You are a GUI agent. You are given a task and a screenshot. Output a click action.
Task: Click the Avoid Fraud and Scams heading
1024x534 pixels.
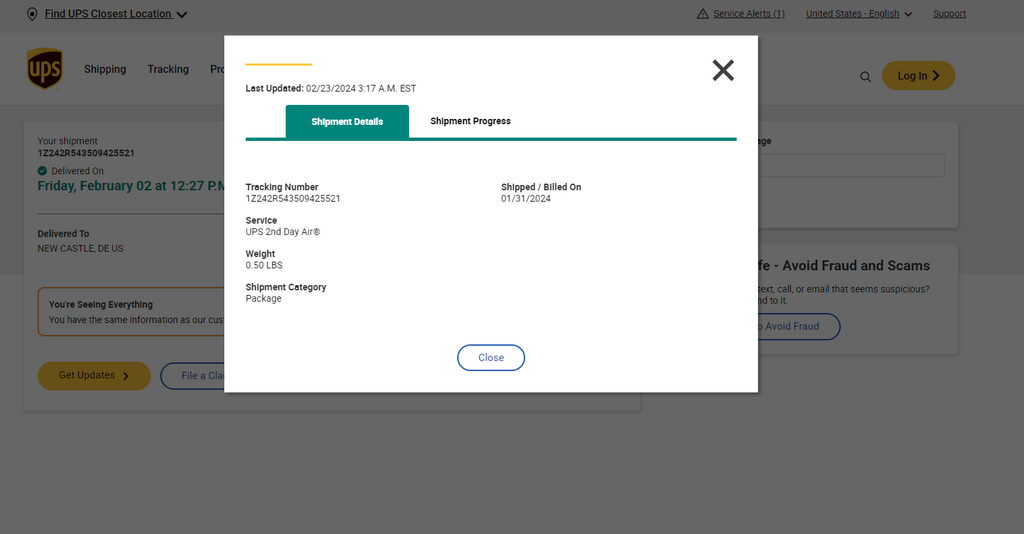click(x=844, y=266)
